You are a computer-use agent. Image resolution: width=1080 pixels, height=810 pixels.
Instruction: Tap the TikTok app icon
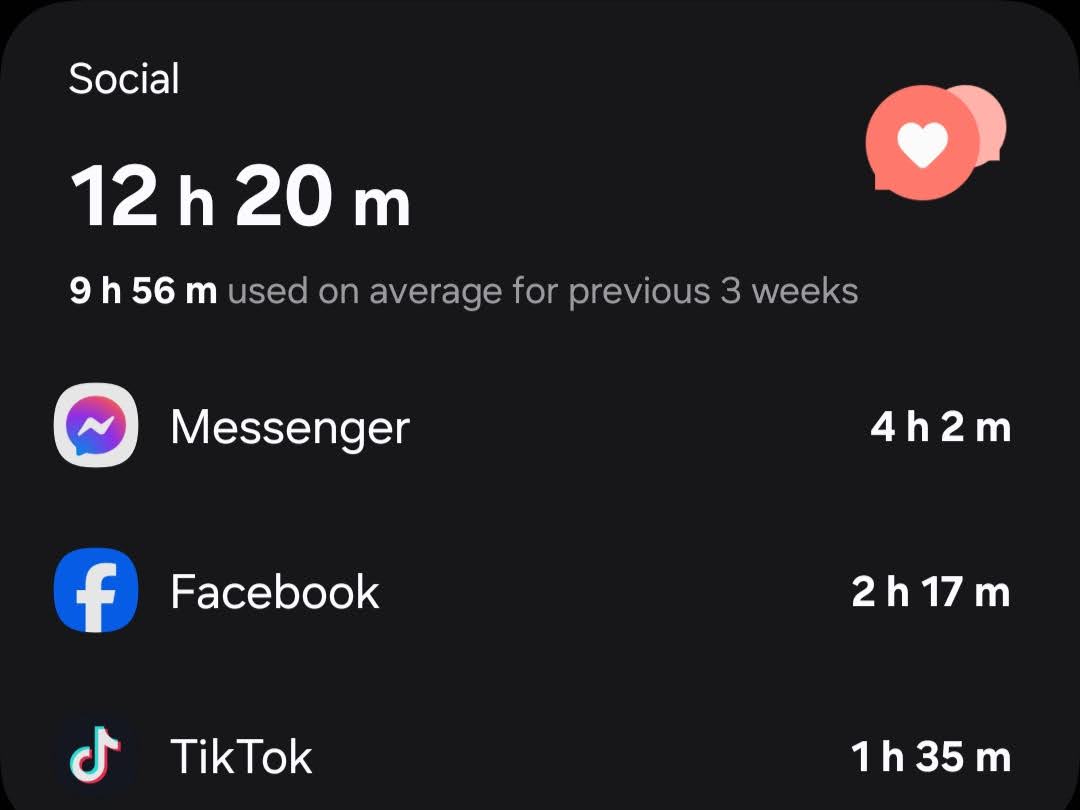[96, 756]
